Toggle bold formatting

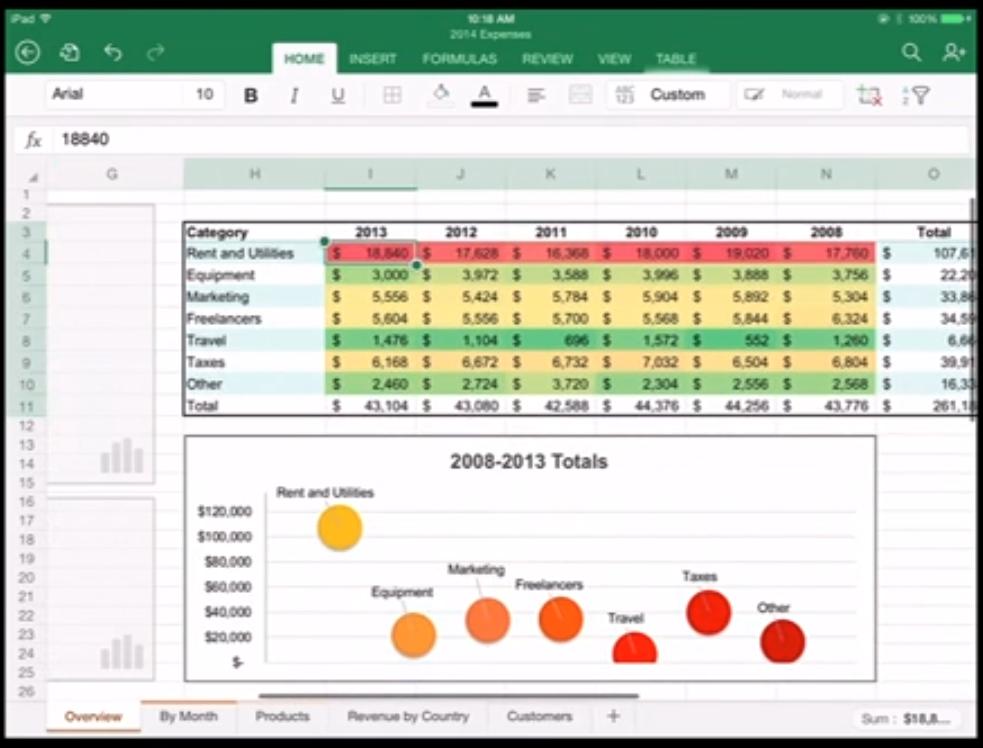(251, 94)
